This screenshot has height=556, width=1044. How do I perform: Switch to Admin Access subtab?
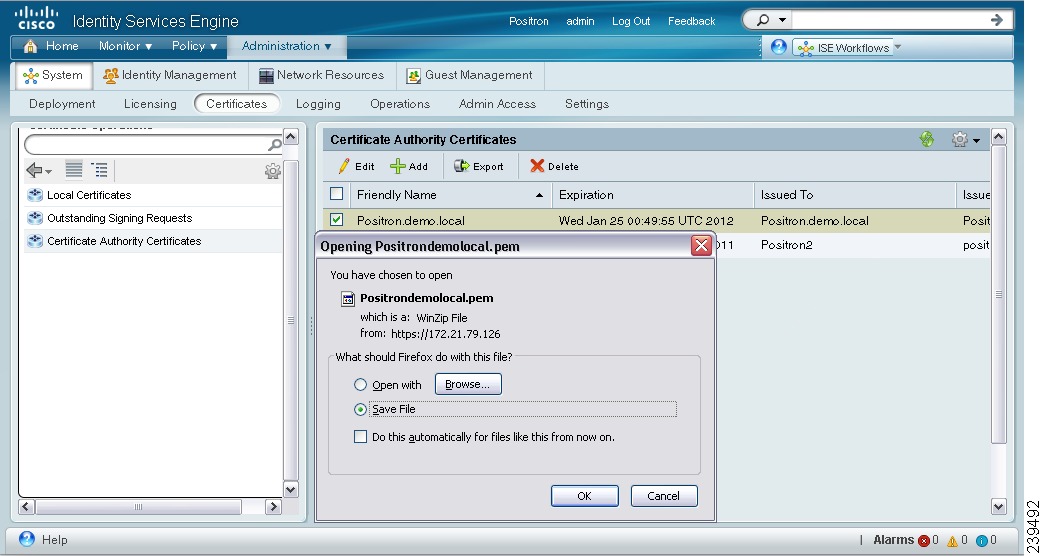[x=497, y=104]
